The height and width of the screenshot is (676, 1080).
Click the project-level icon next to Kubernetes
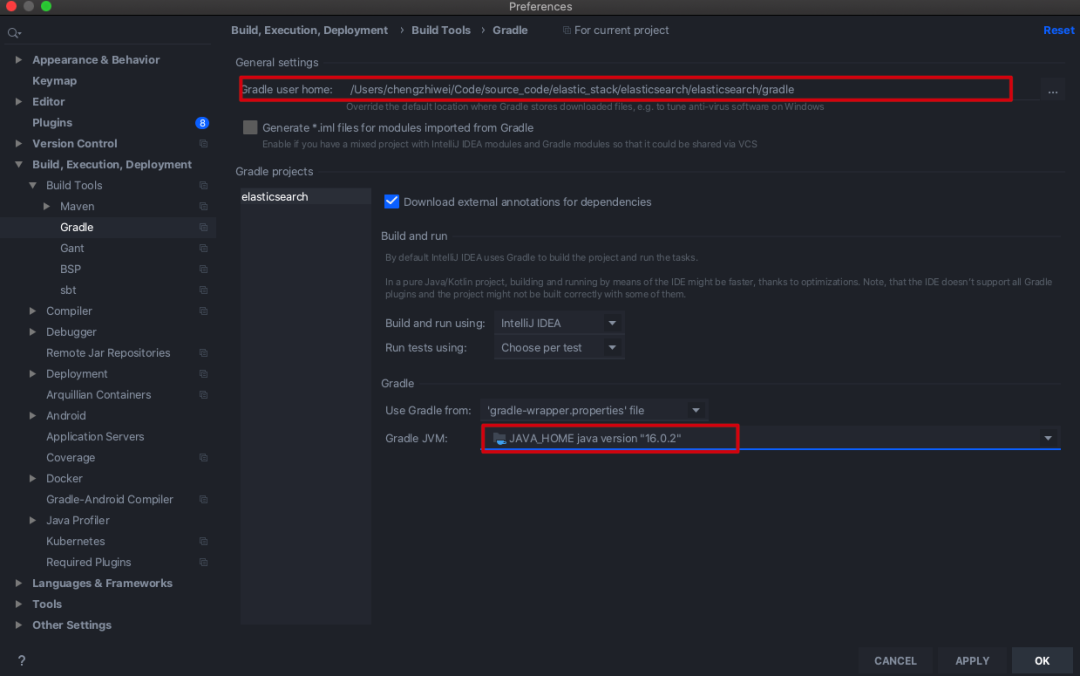[x=203, y=541]
